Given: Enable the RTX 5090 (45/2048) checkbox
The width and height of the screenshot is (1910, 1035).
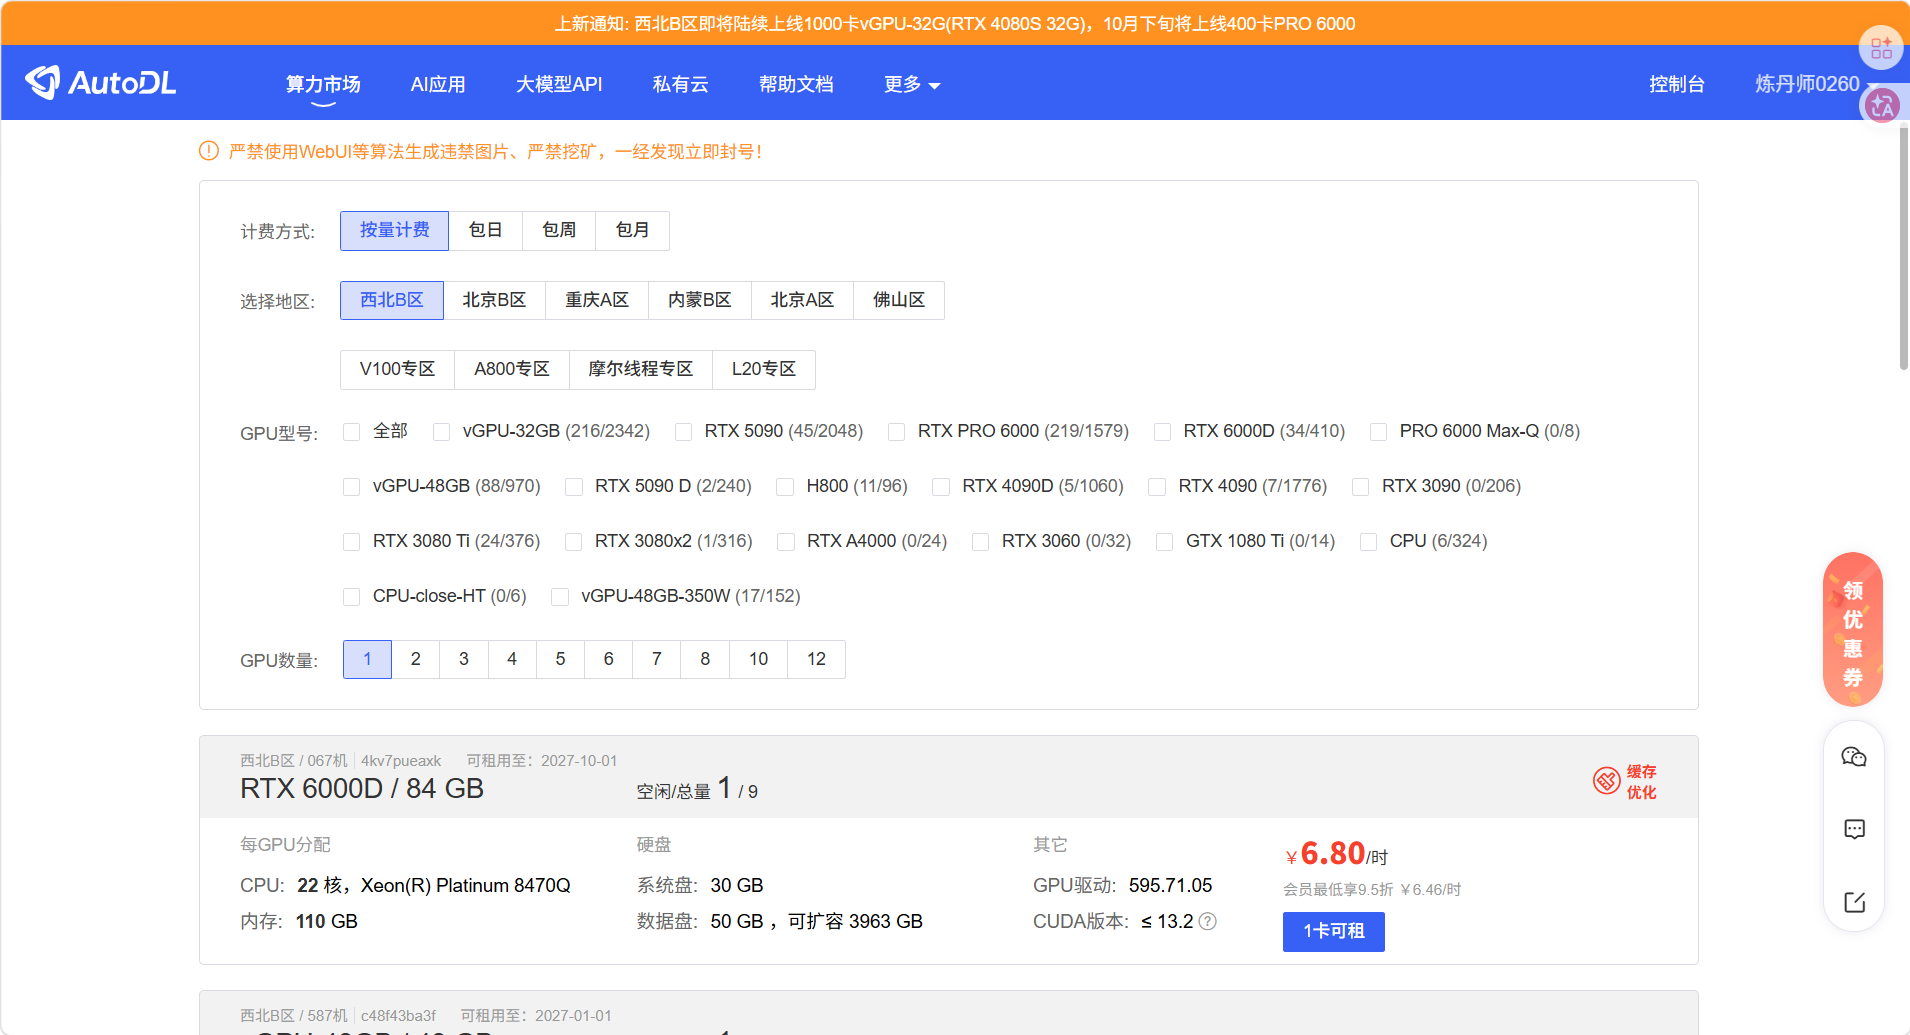Looking at the screenshot, I should pyautogui.click(x=683, y=432).
